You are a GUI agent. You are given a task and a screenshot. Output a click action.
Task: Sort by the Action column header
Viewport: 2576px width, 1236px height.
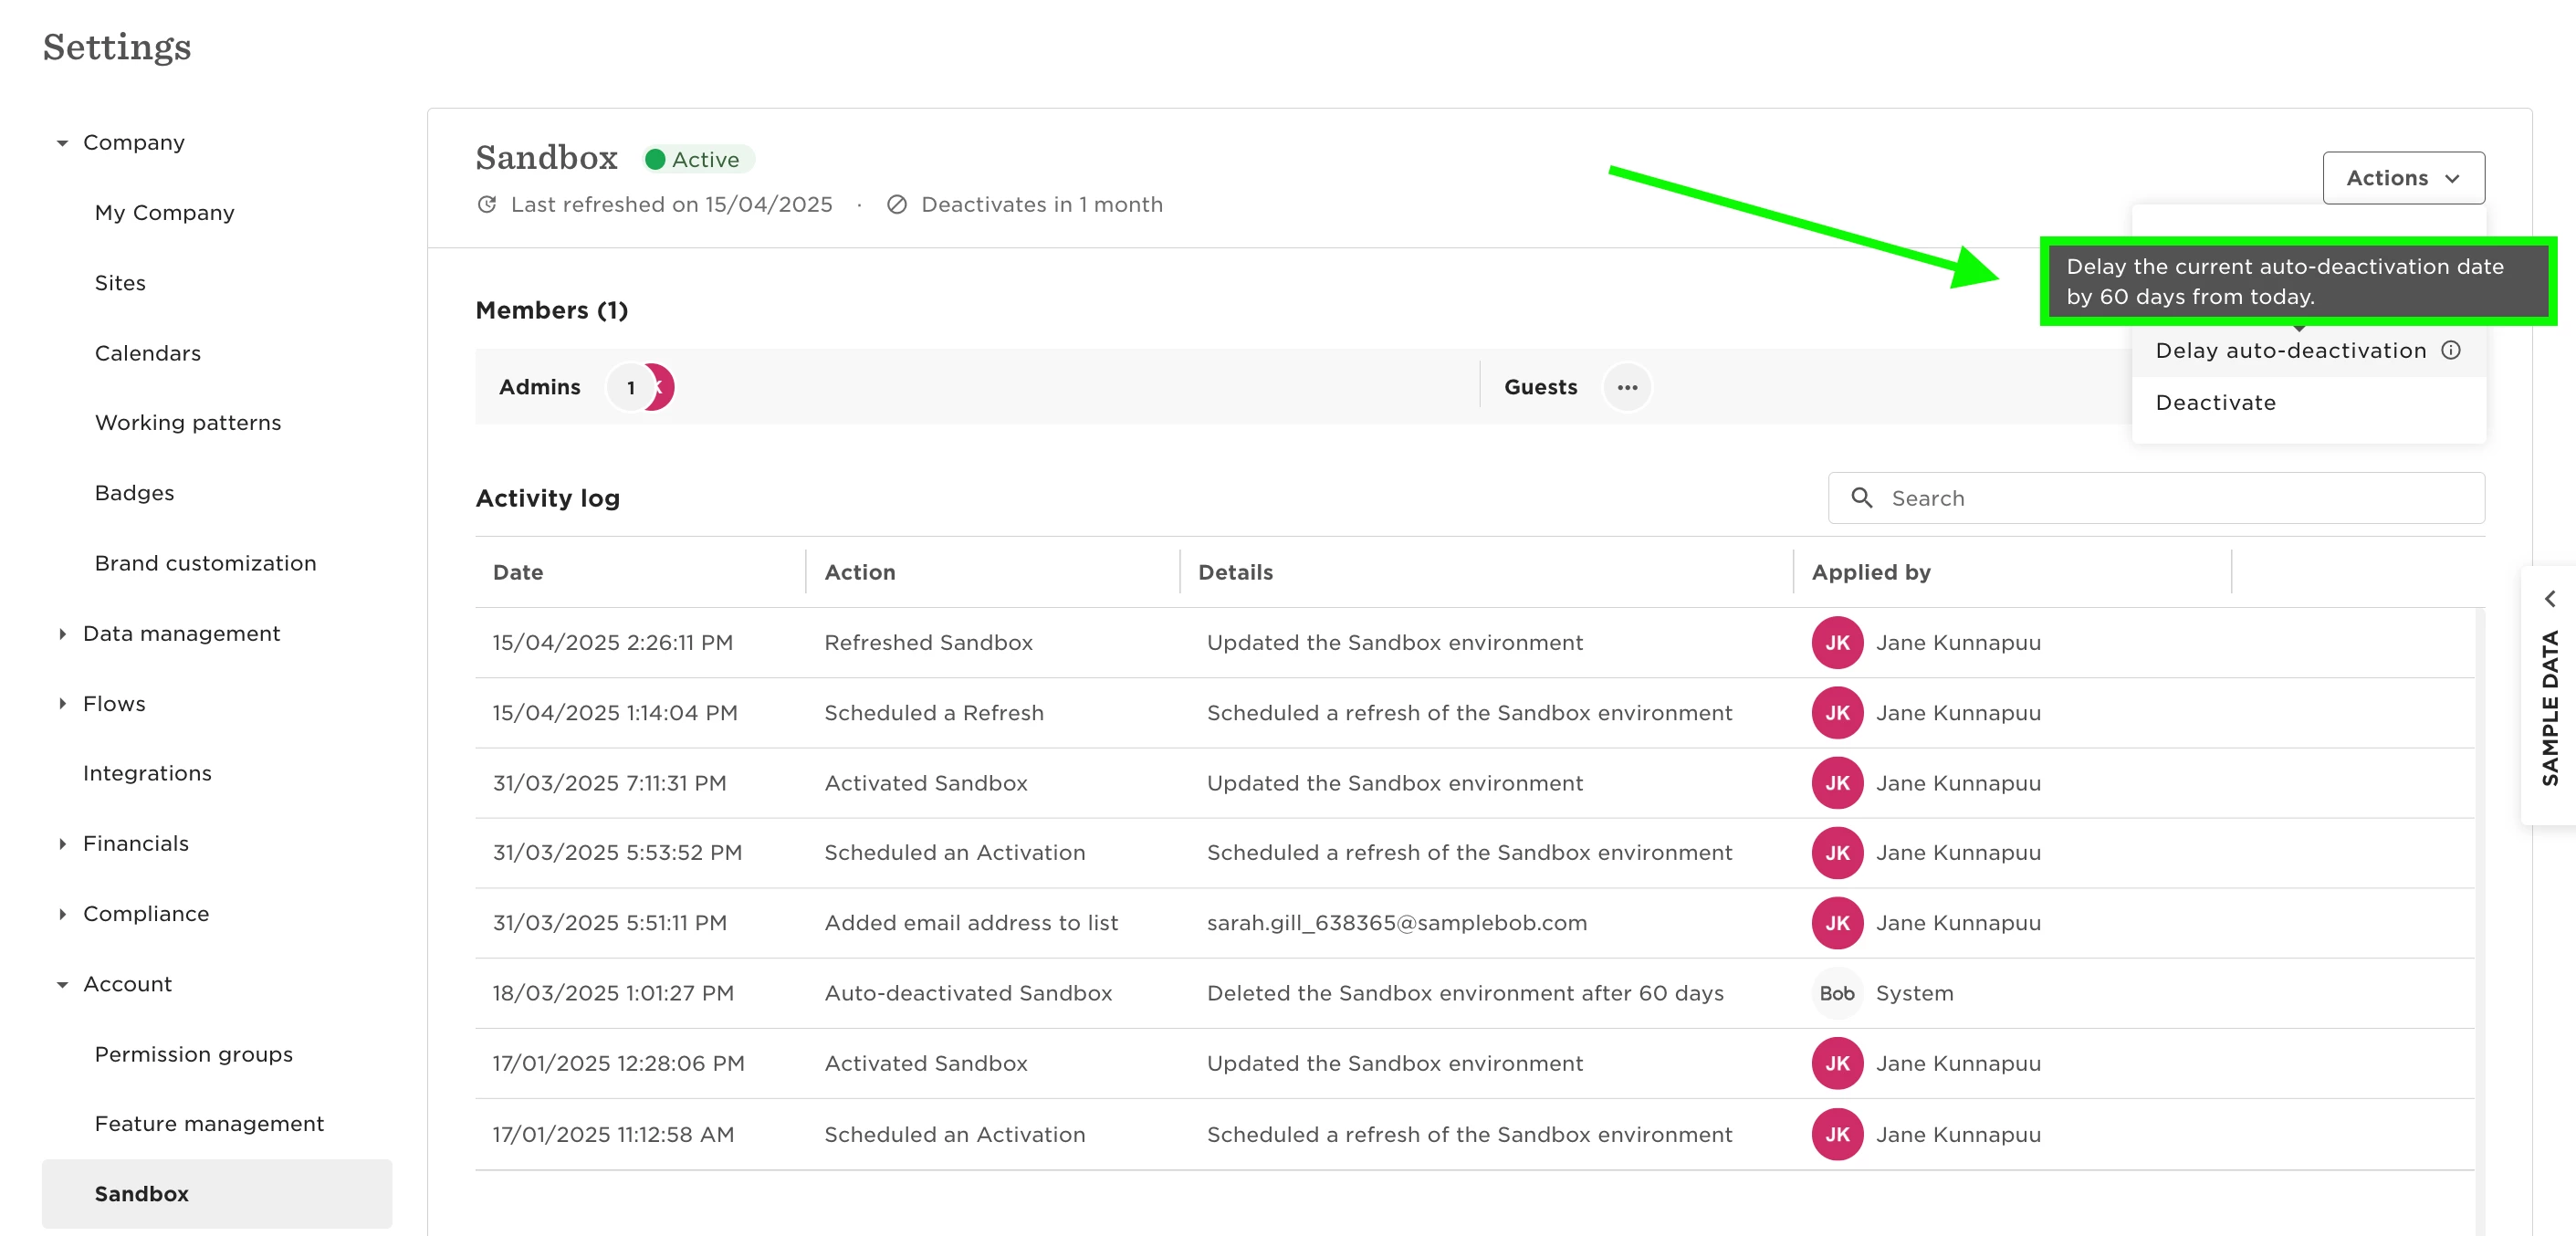tap(860, 572)
